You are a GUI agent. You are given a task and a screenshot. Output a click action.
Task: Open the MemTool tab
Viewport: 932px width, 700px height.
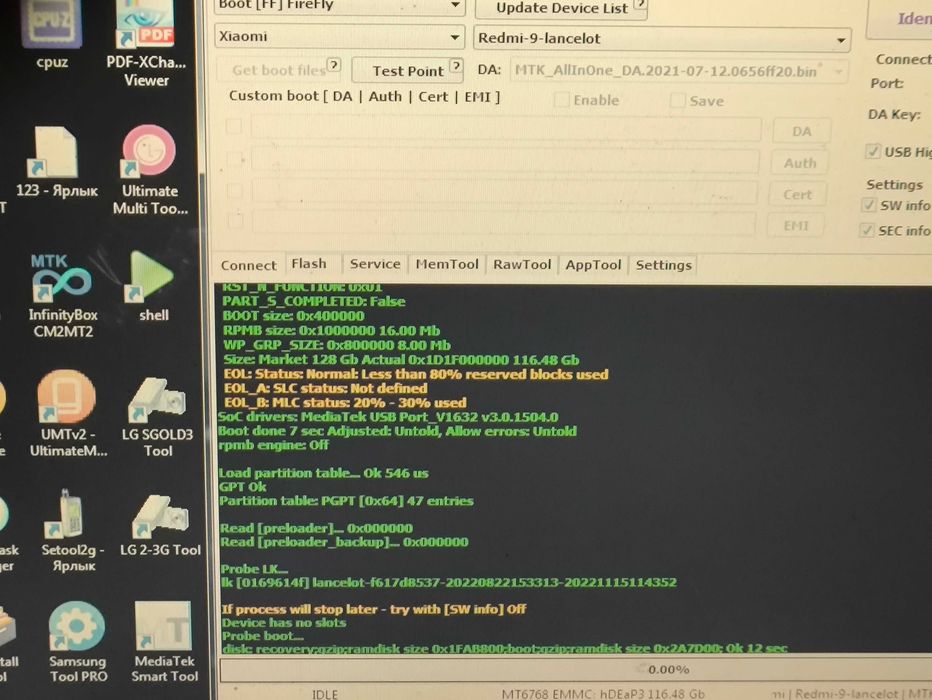point(447,264)
